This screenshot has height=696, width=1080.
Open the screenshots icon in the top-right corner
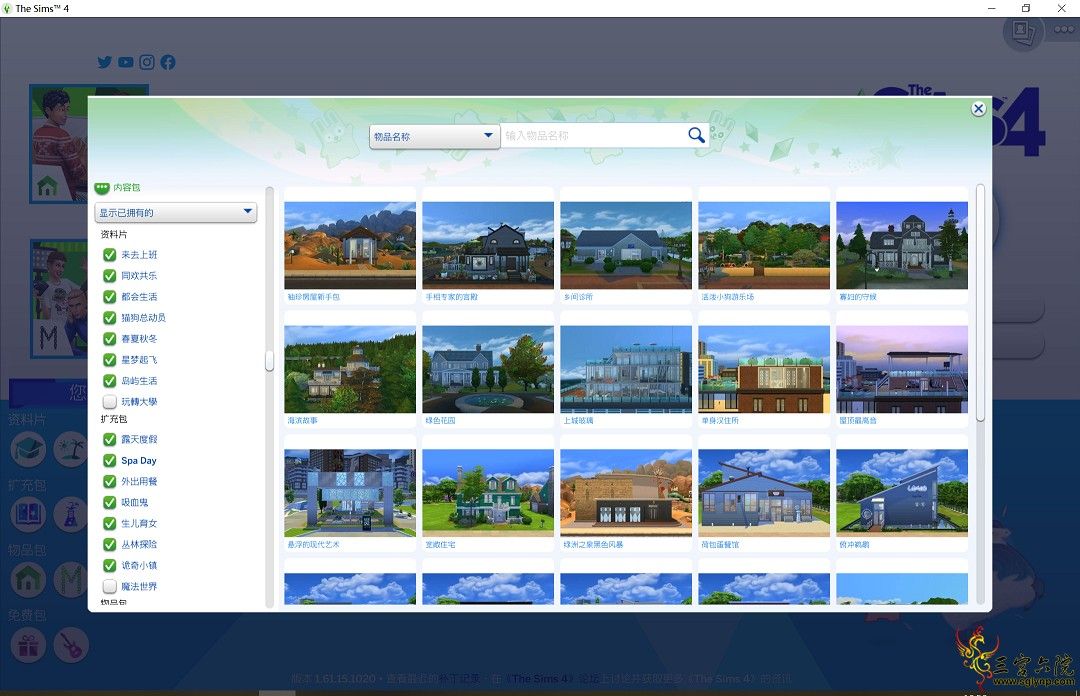[x=1023, y=31]
